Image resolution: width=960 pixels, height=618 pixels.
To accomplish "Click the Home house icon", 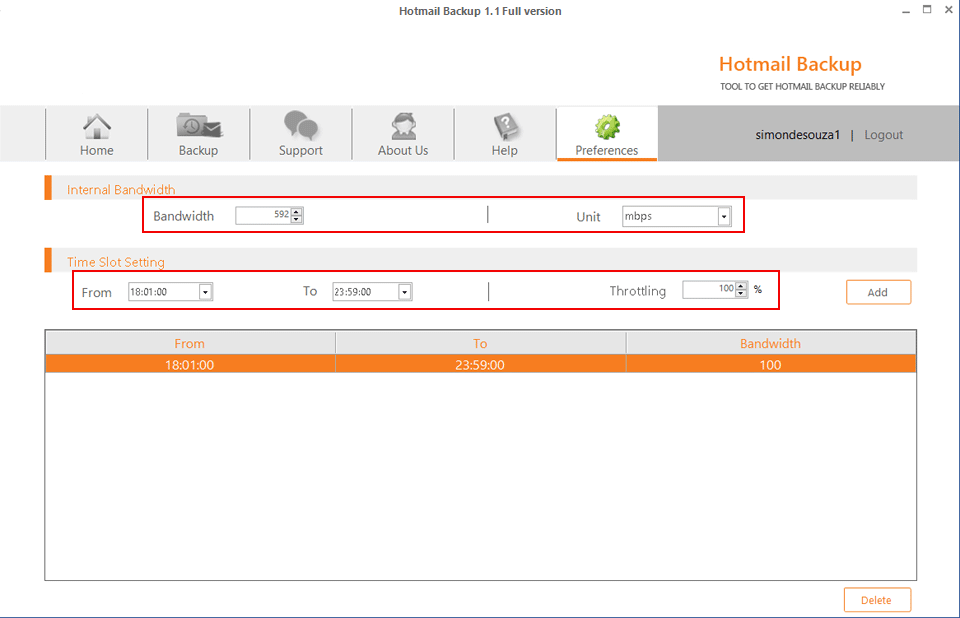I will [x=97, y=127].
